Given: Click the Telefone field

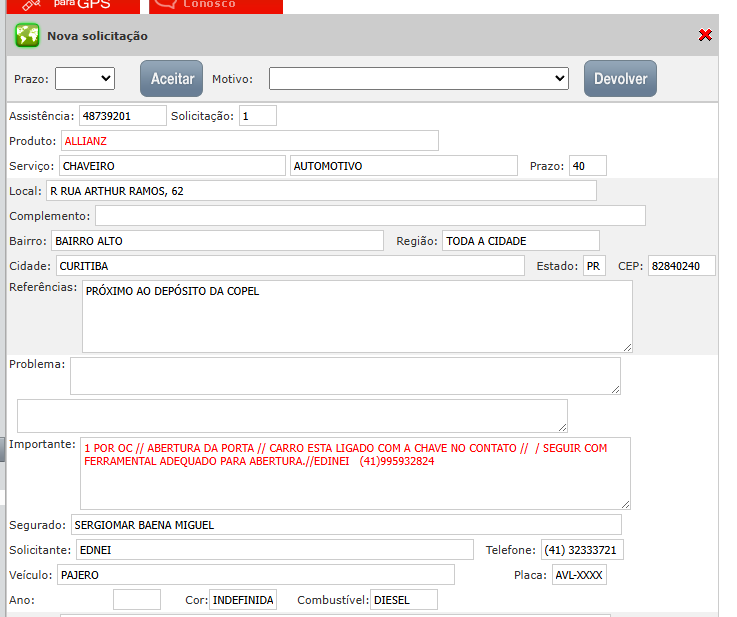Looking at the screenshot, I should point(582,549).
